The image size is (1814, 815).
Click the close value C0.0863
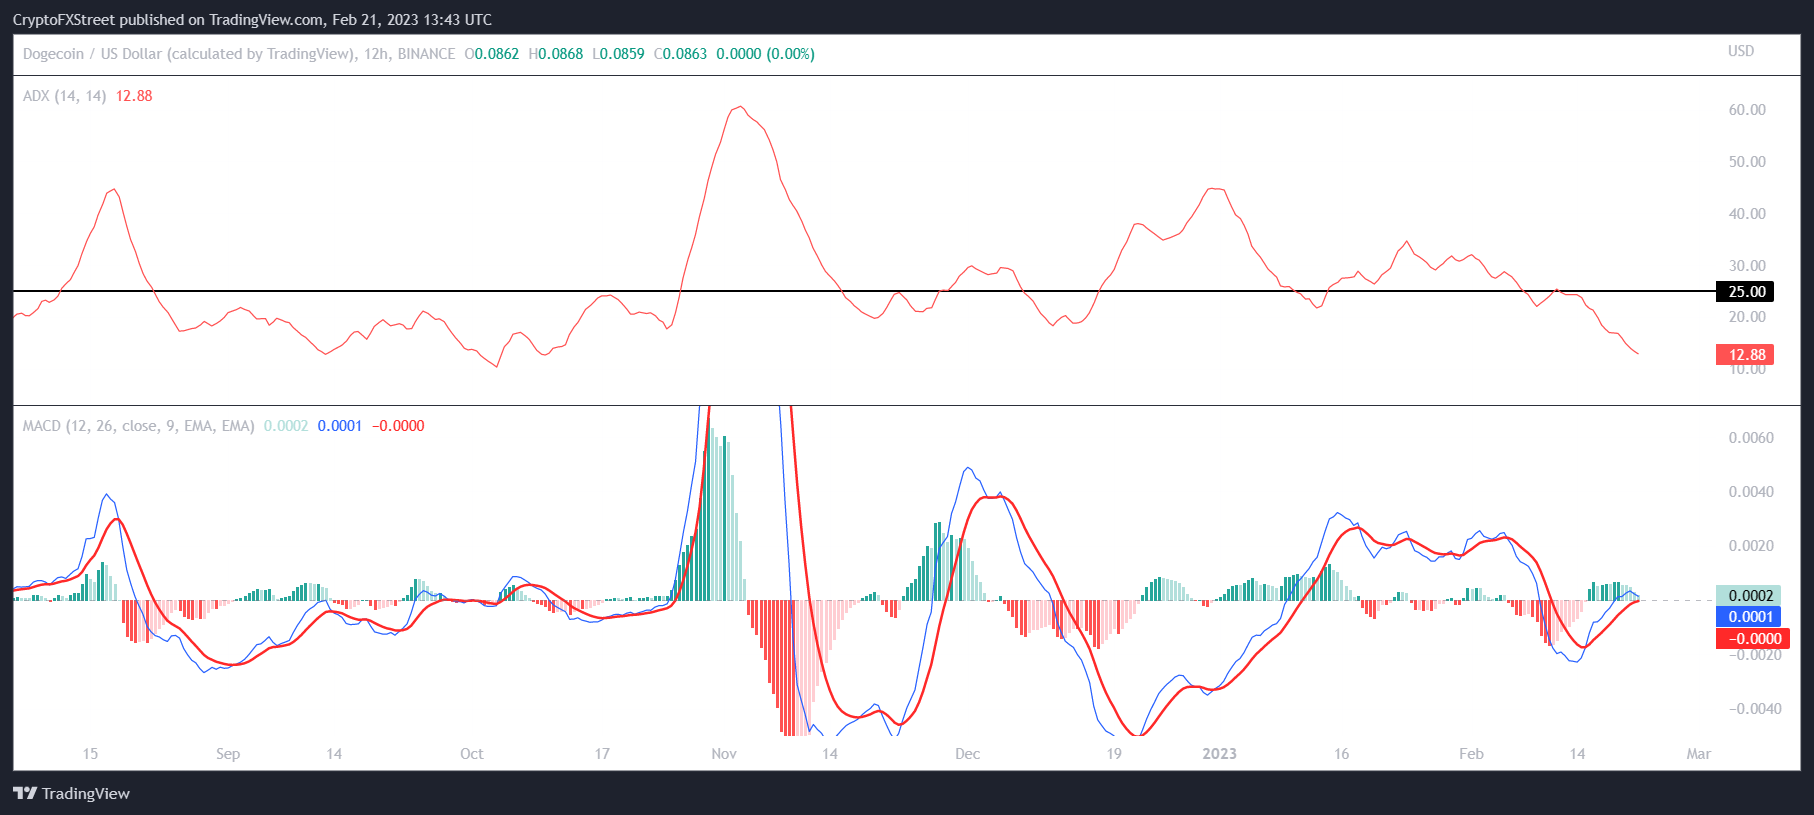[680, 54]
